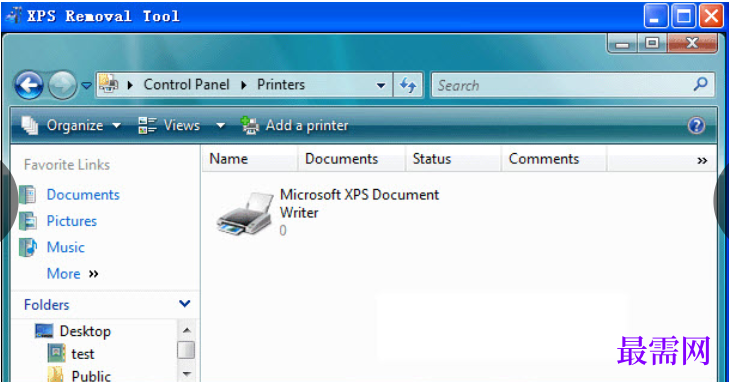Viewport: 729px width, 382px height.
Task: Open Help with the question mark icon
Action: (696, 125)
